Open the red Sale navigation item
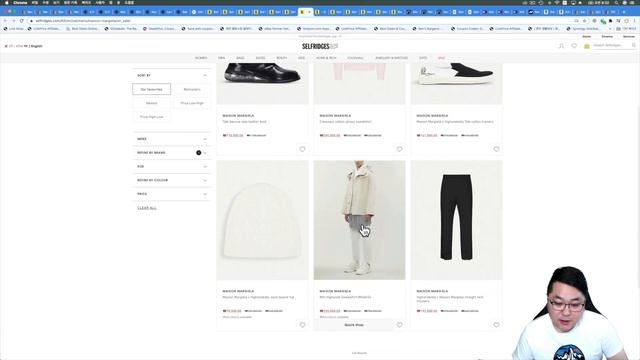The height and width of the screenshot is (360, 640). coord(441,58)
